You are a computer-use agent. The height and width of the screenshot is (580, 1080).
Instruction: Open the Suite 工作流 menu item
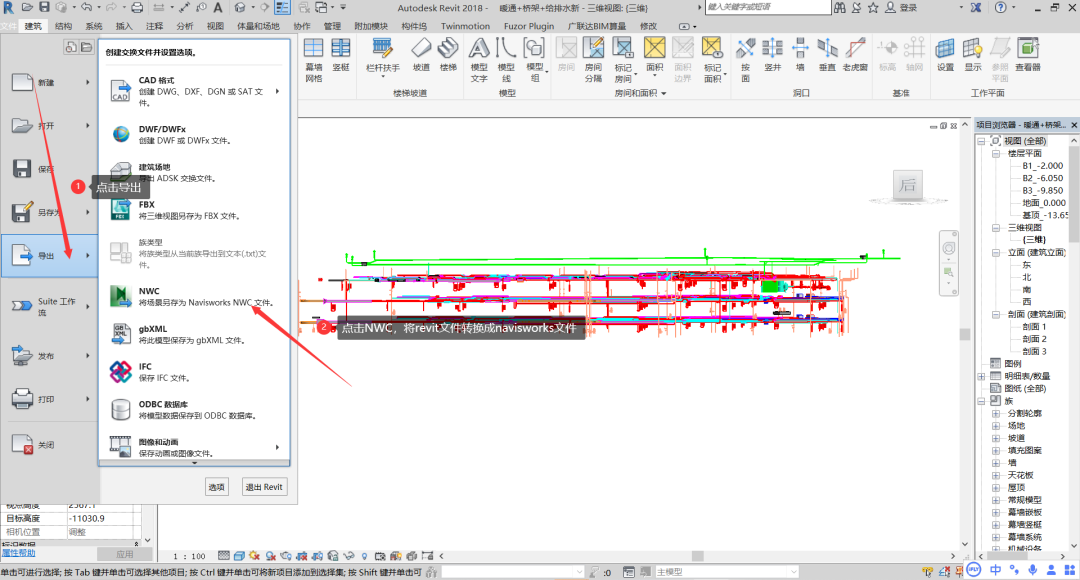pos(50,306)
